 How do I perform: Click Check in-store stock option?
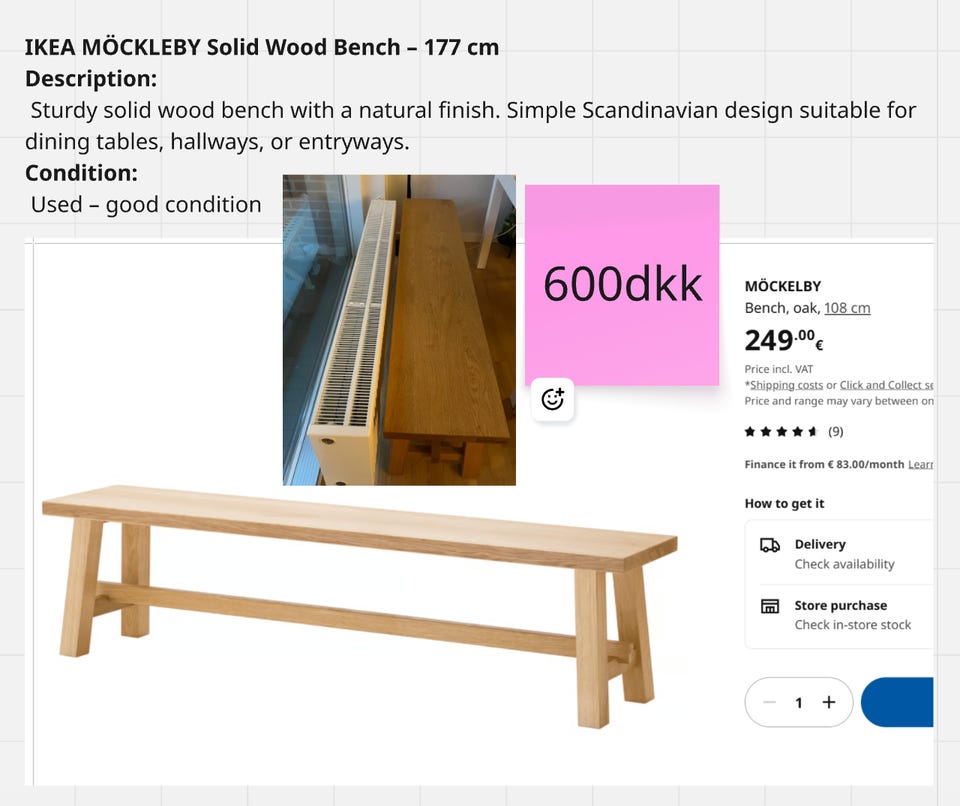(852, 625)
